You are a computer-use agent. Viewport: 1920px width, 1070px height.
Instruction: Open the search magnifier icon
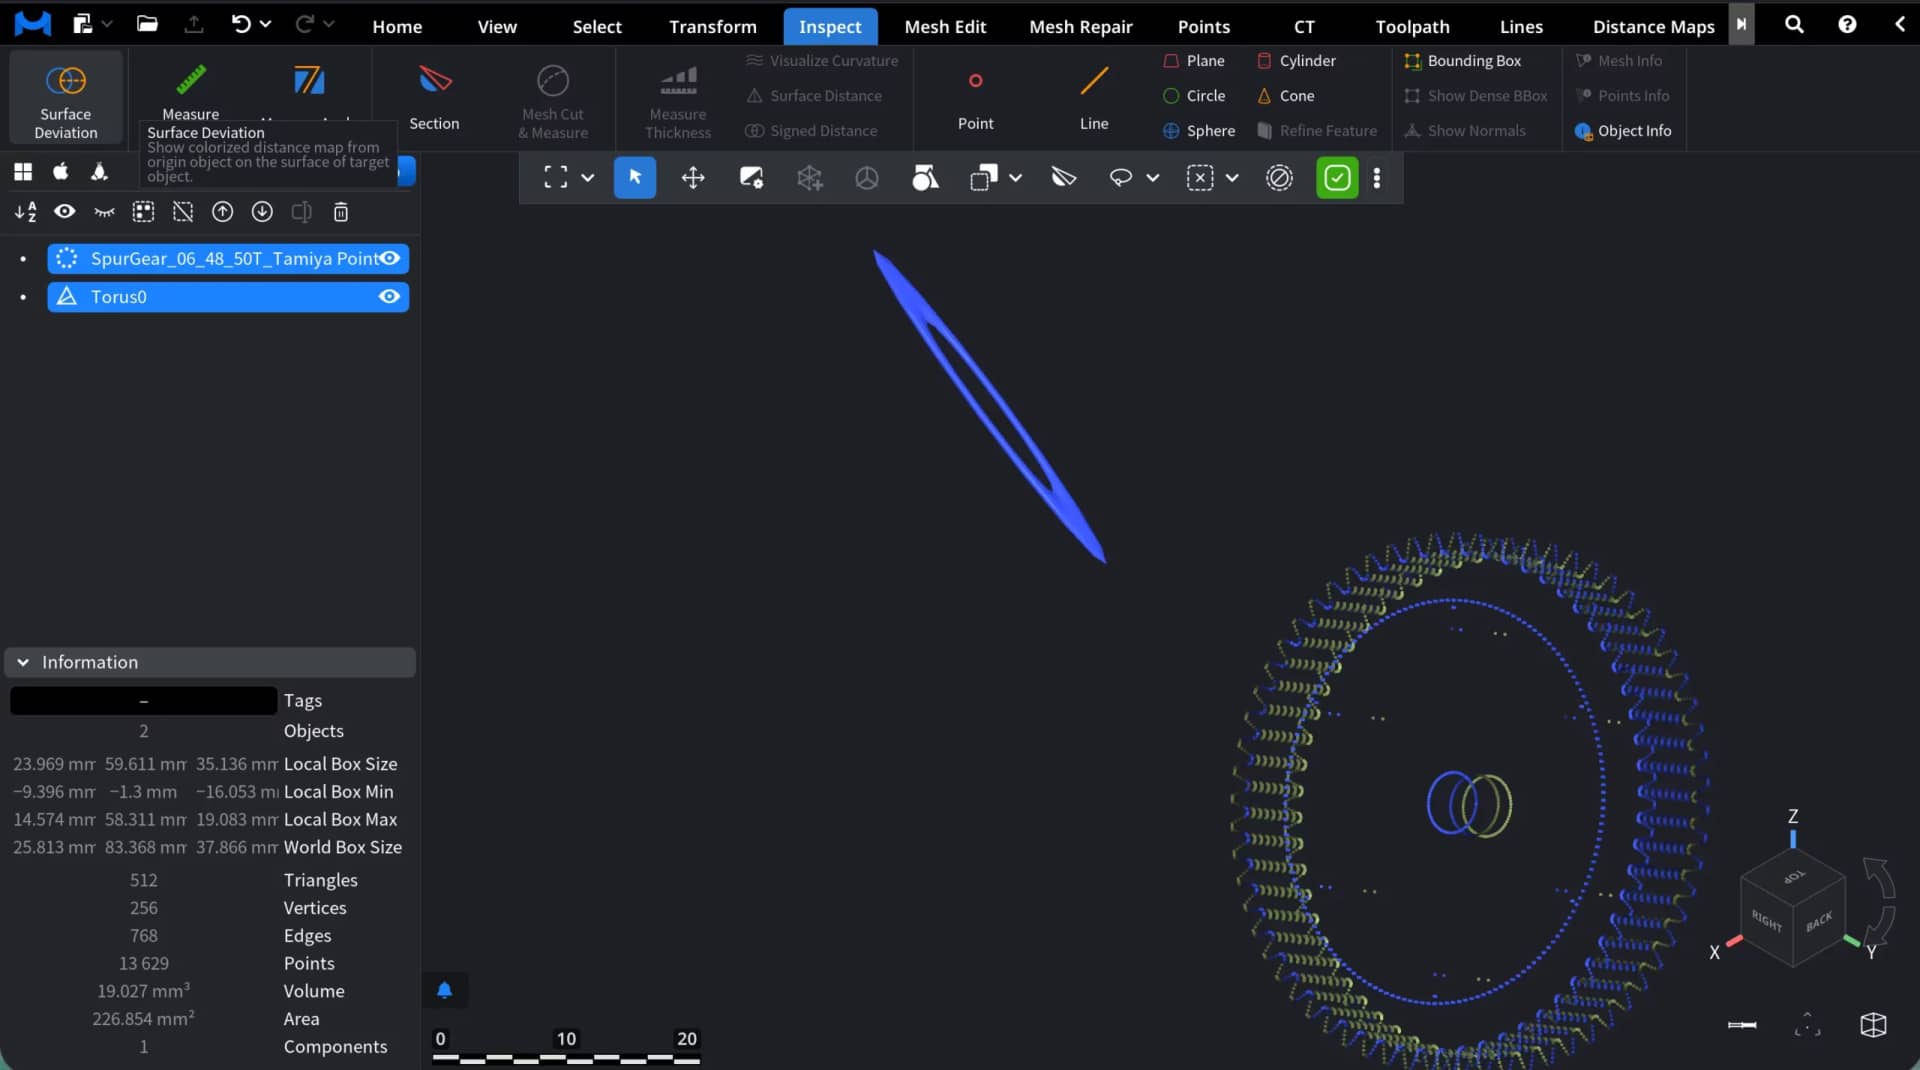pyautogui.click(x=1794, y=24)
